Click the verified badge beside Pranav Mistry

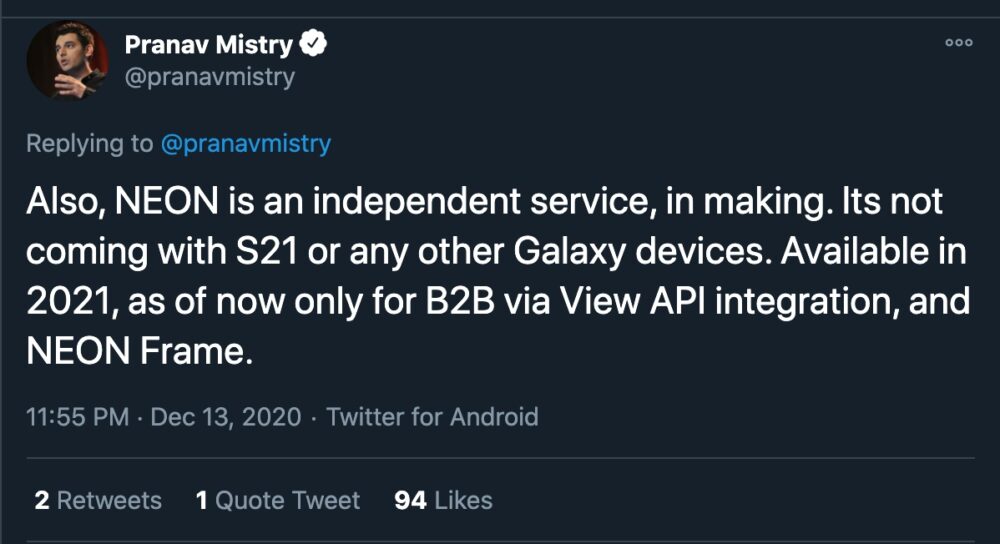point(316,44)
